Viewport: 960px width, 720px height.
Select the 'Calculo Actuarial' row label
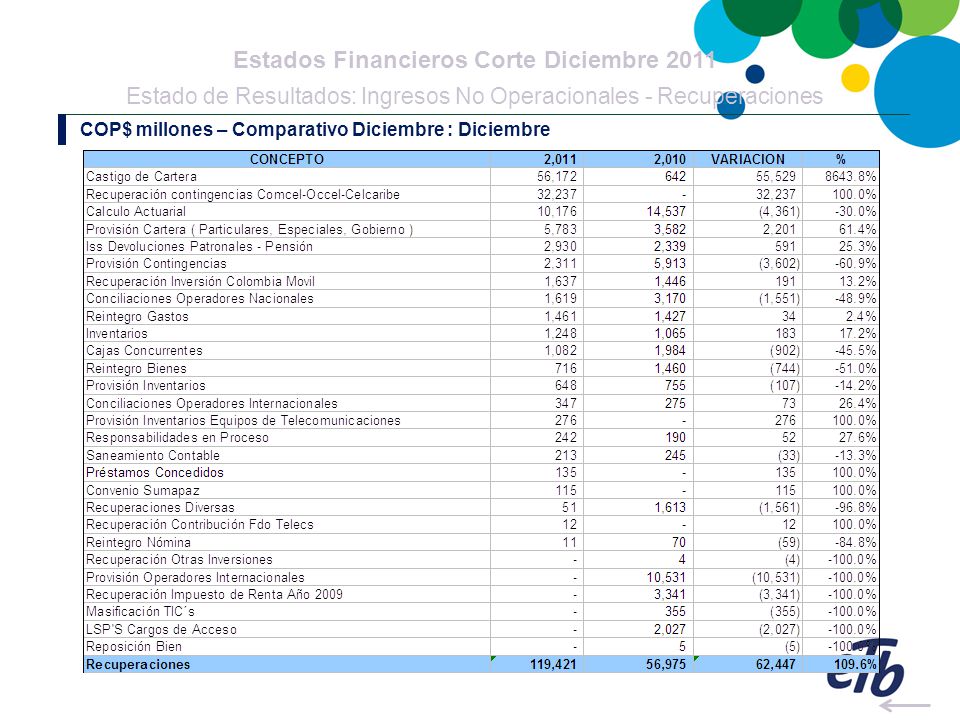(x=135, y=212)
